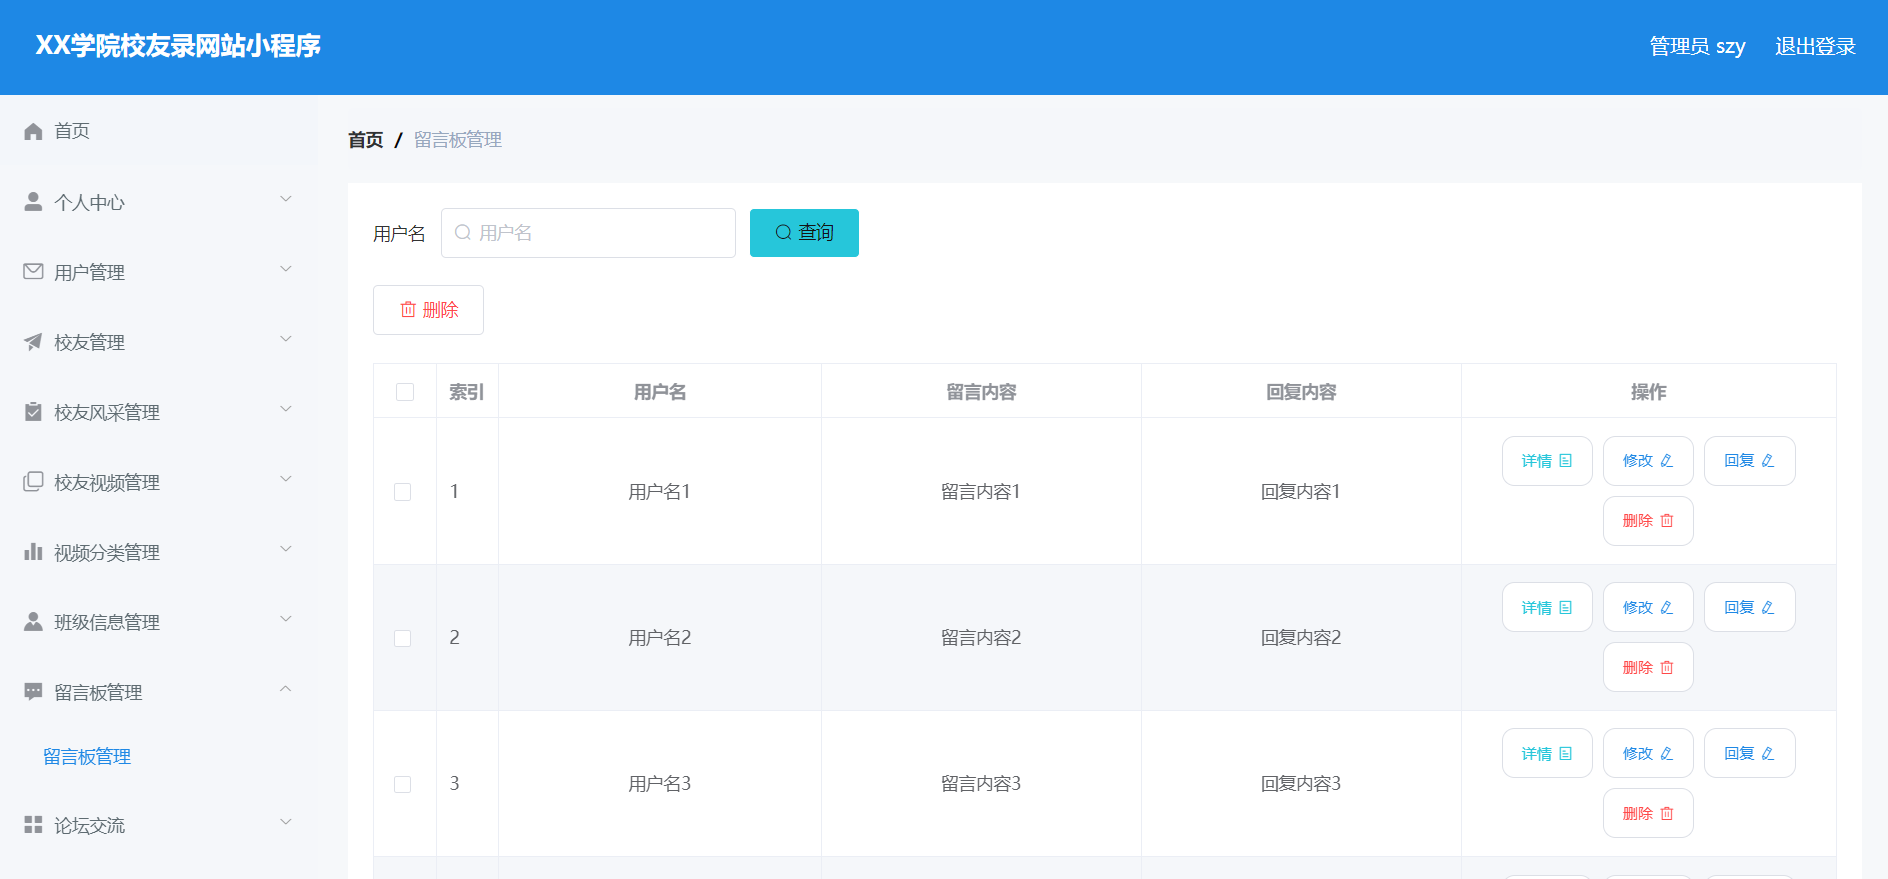
Task: Click the pencil icon on row 2 回复 button
Action: click(x=1768, y=608)
